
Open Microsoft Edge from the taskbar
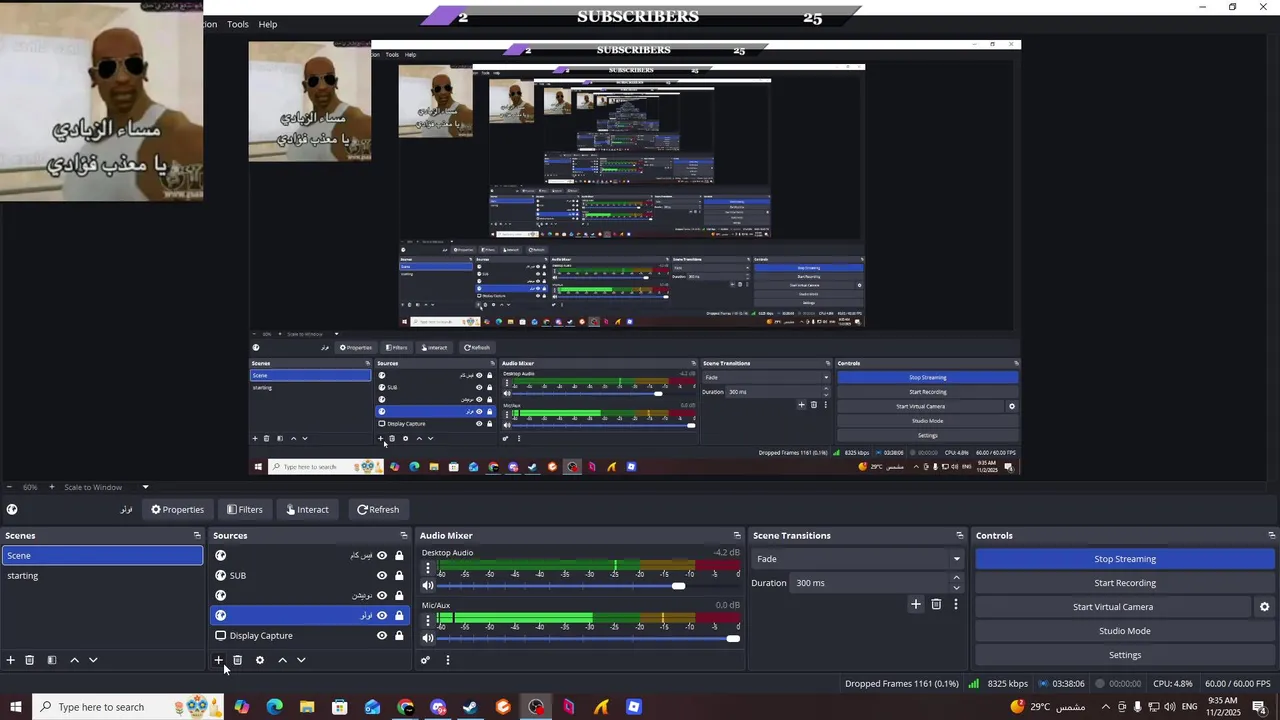pos(274,707)
